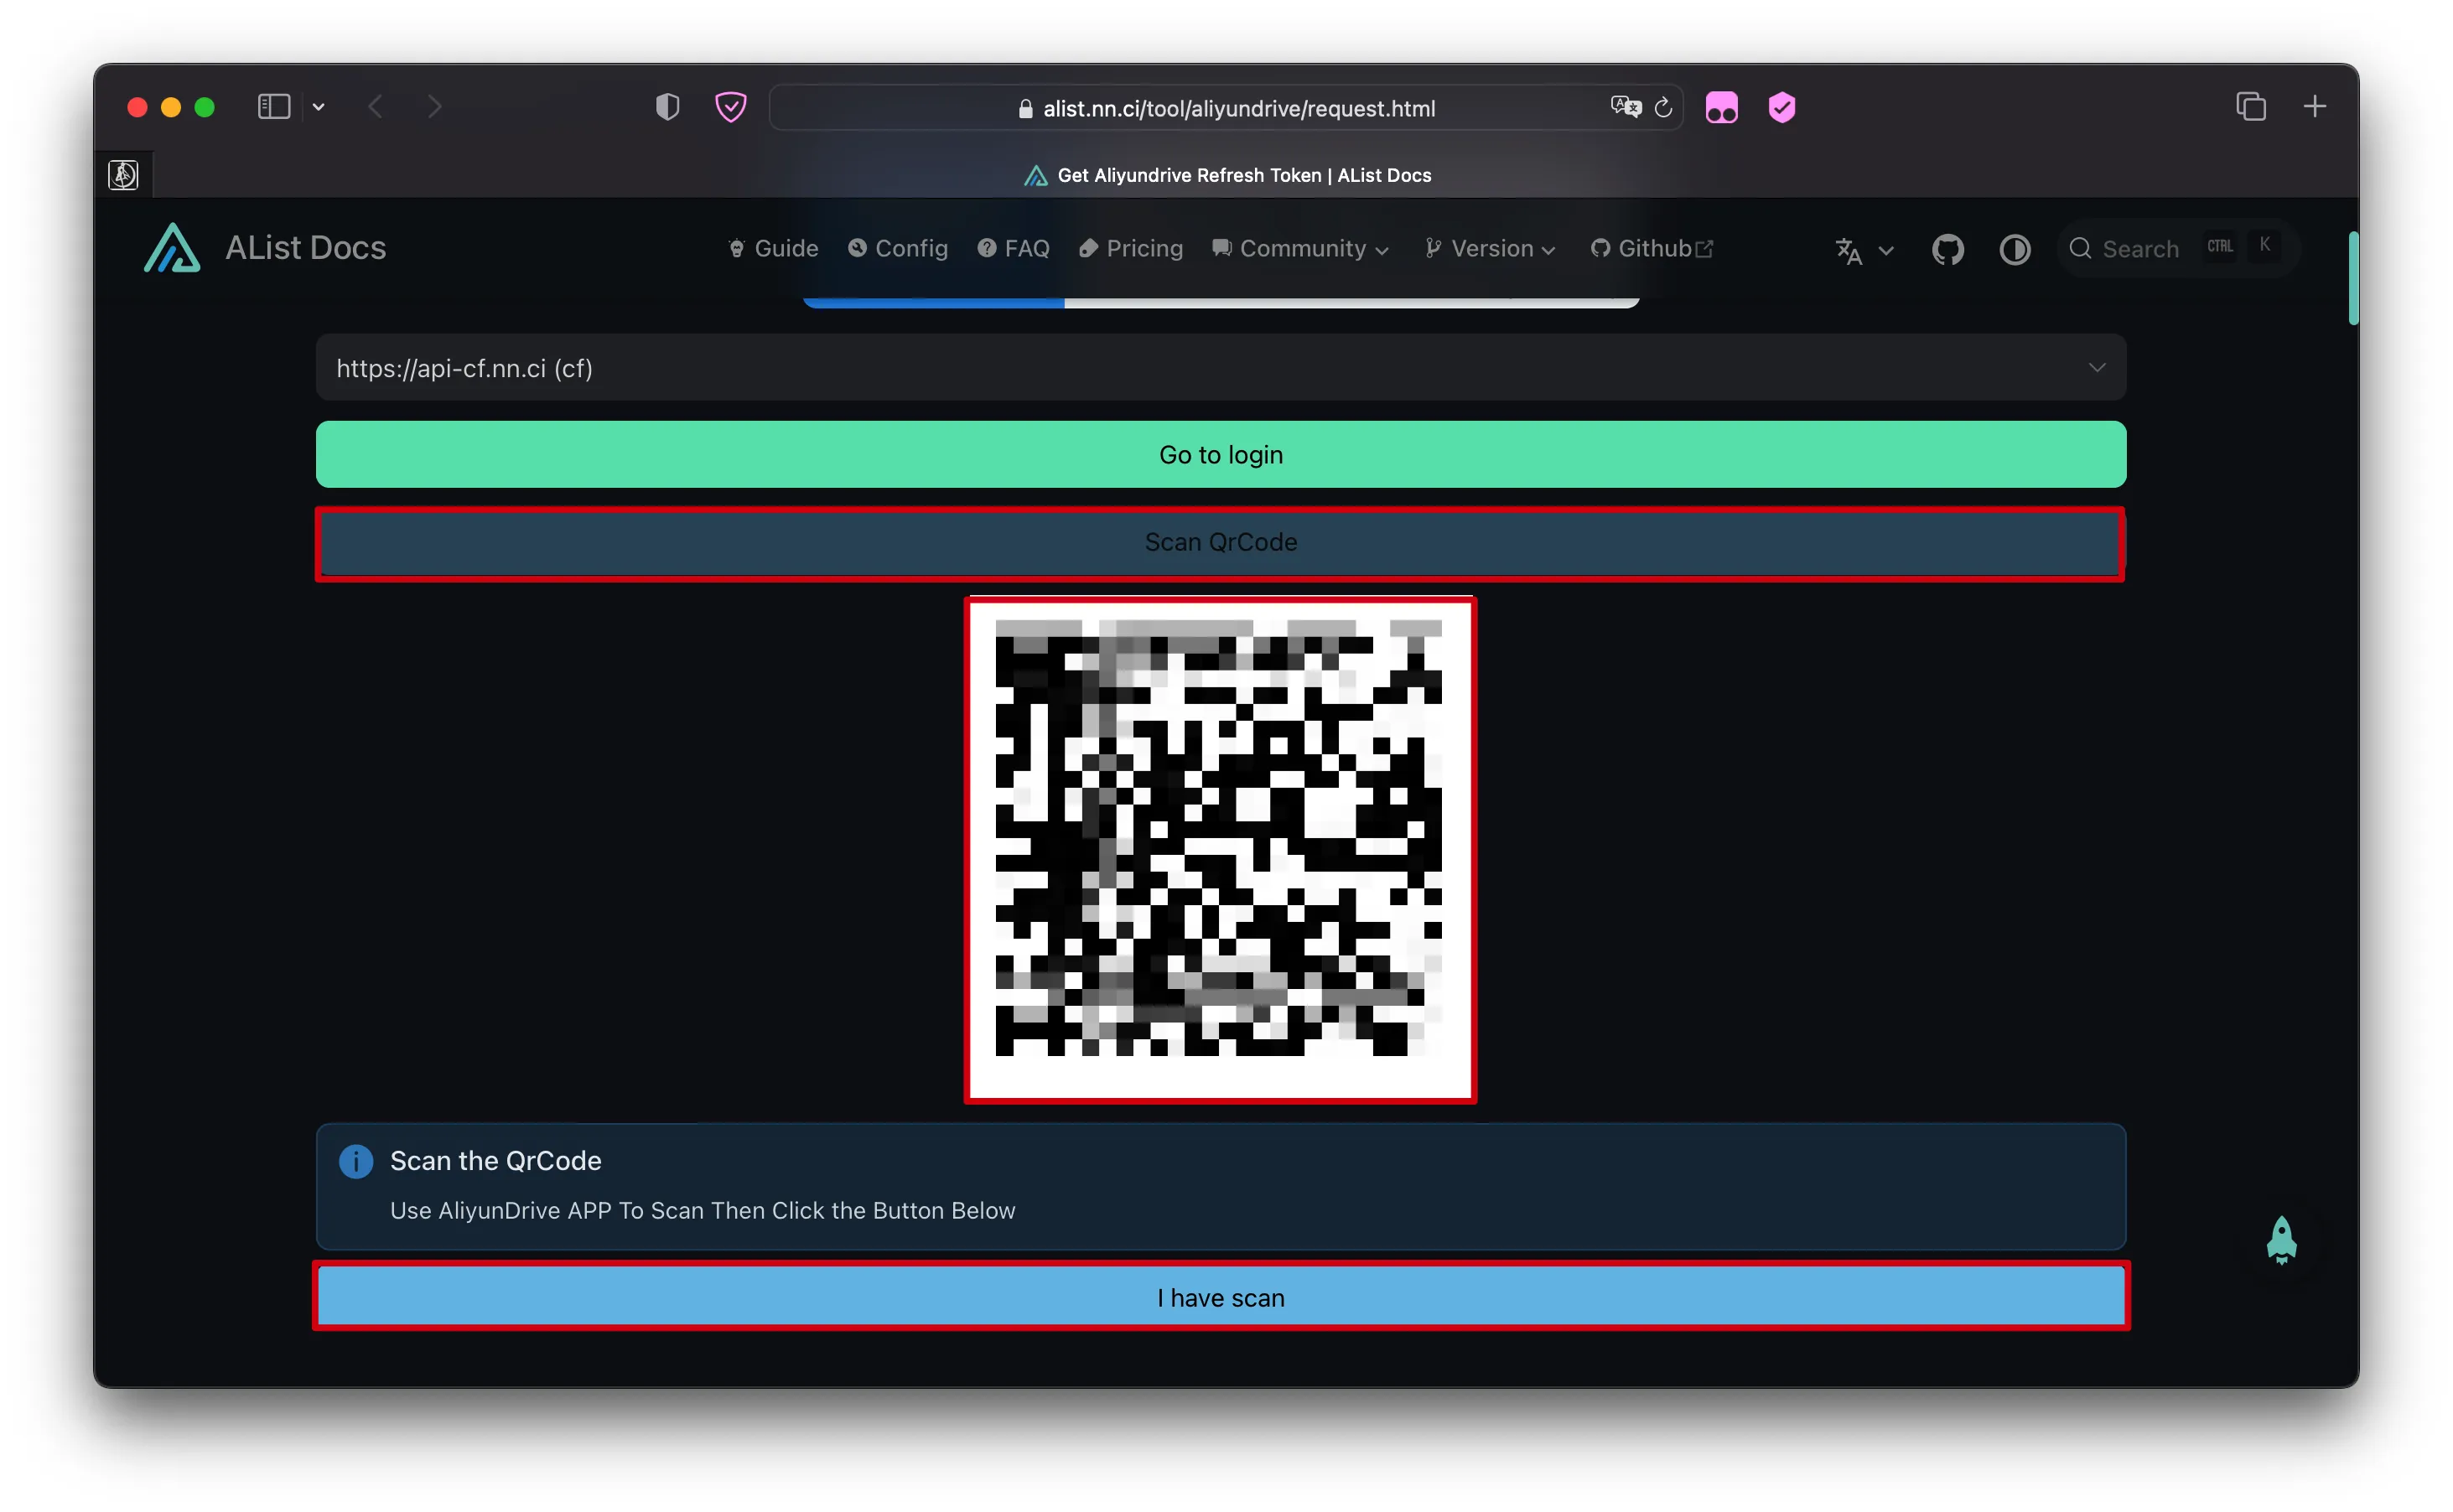Open the Guide menu item
2453x1512 pixels.
coord(773,248)
